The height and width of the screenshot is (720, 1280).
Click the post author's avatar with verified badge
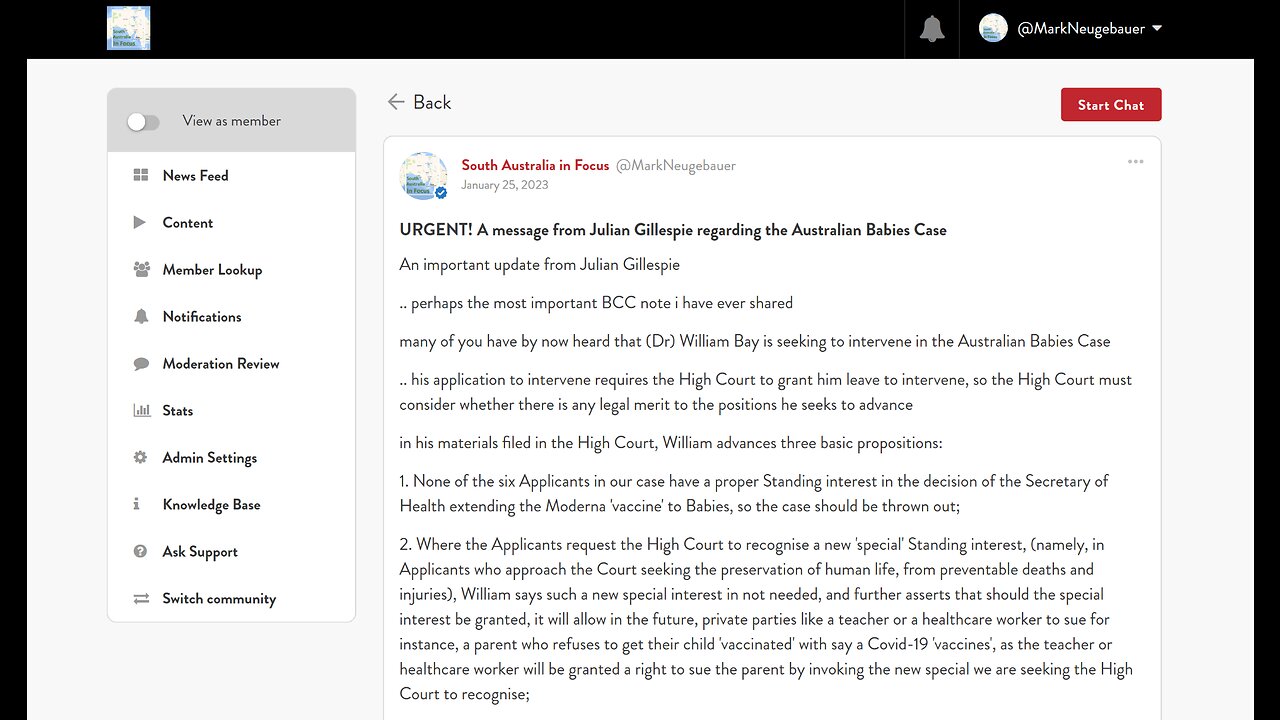tap(424, 176)
